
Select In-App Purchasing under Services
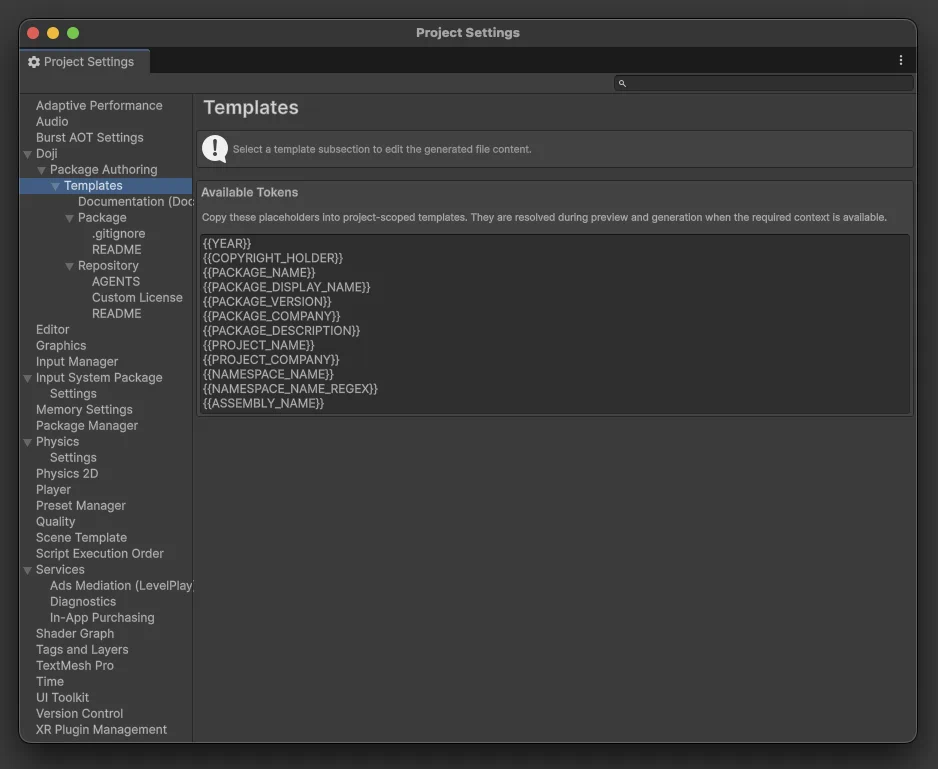pos(102,618)
